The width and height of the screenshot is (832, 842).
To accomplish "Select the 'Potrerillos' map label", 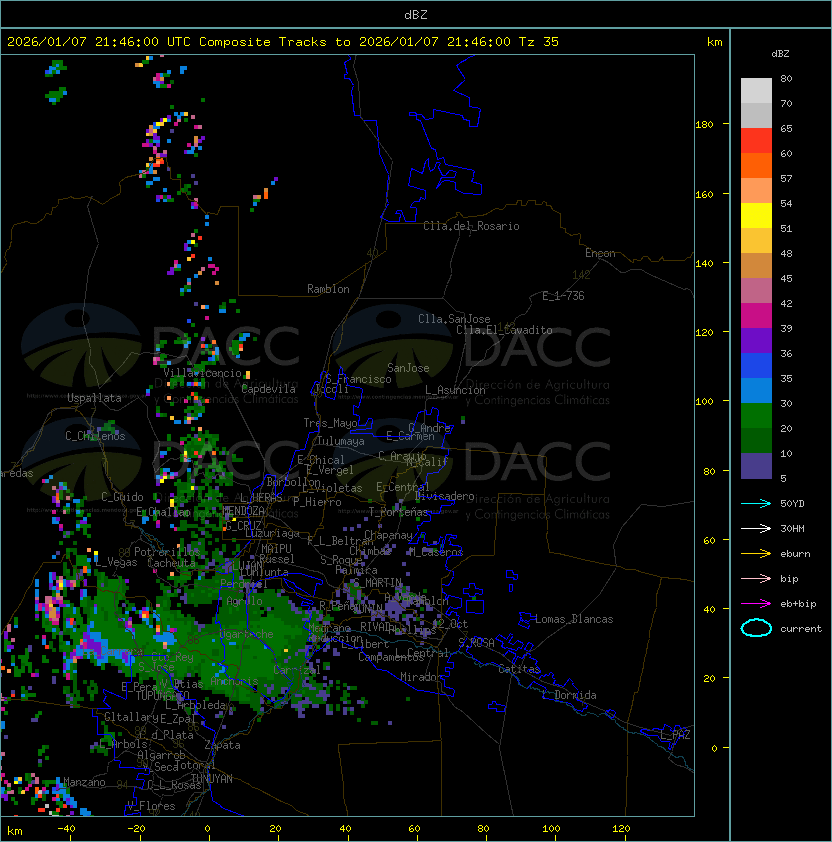I will [x=167, y=552].
